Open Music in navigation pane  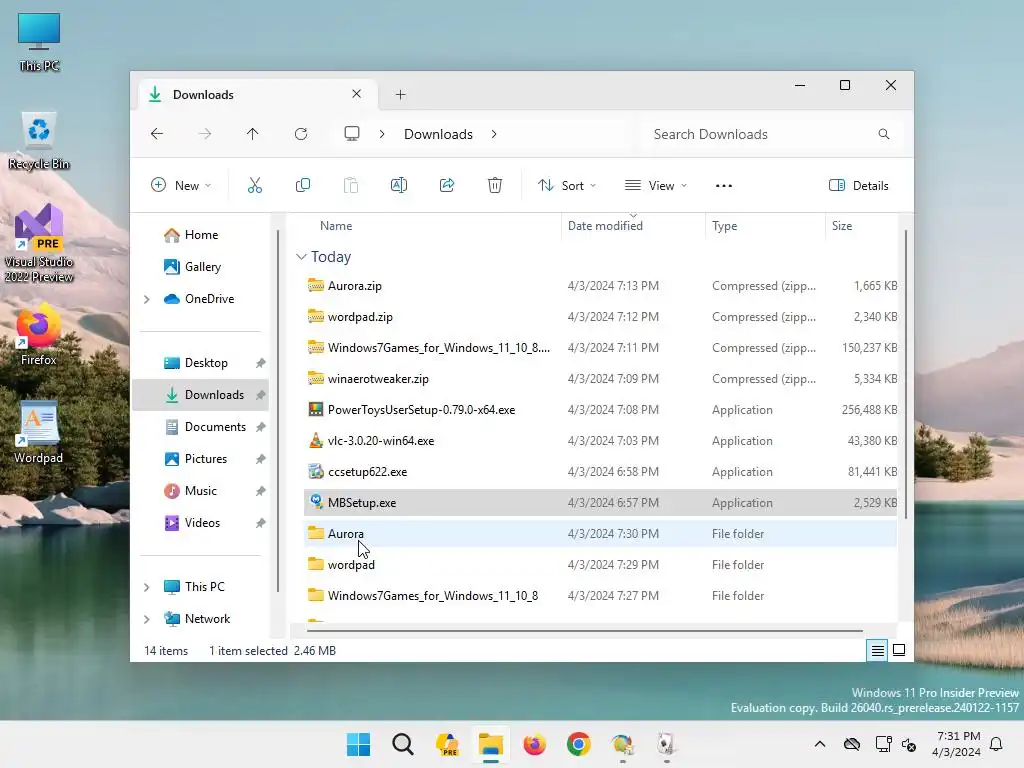point(200,491)
